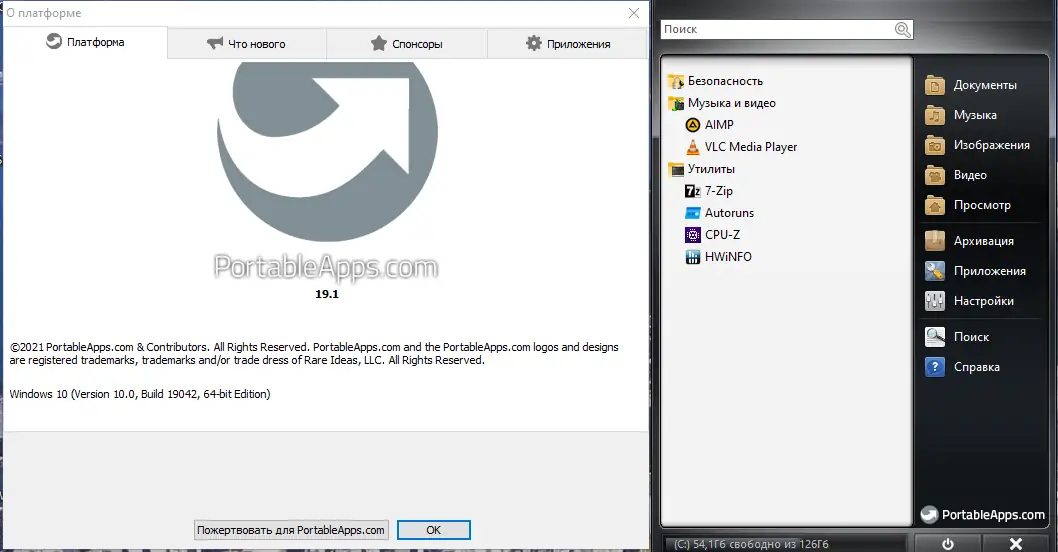1058x552 pixels.
Task: Open the Изображения folder icon
Action: [935, 145]
